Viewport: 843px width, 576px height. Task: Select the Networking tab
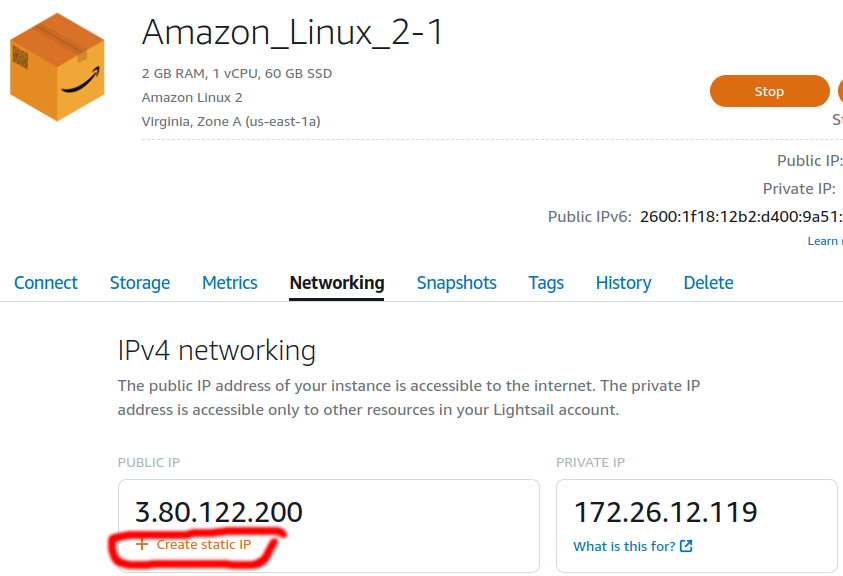coord(337,282)
